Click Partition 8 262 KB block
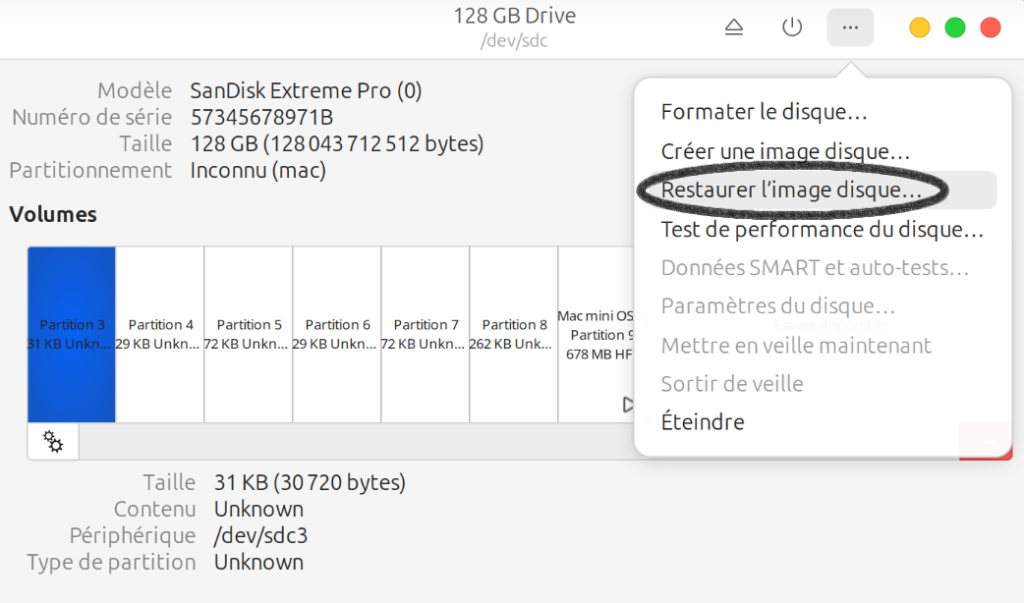This screenshot has width=1024, height=603. (514, 334)
